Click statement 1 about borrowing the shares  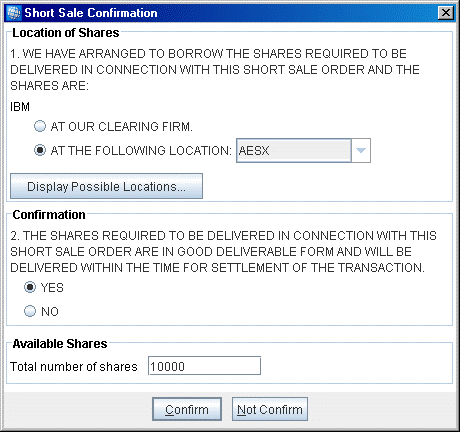[215, 70]
